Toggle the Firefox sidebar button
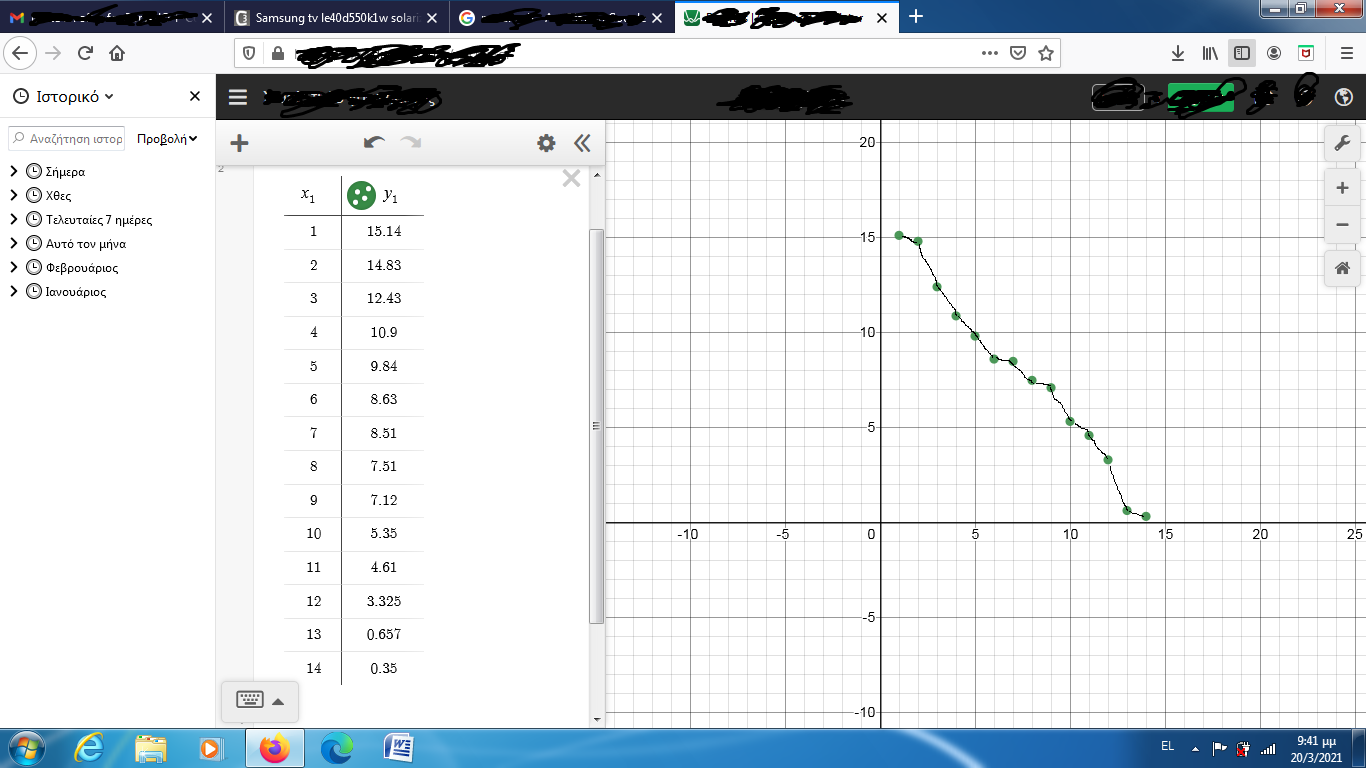The height and width of the screenshot is (768, 1366). (x=1242, y=53)
